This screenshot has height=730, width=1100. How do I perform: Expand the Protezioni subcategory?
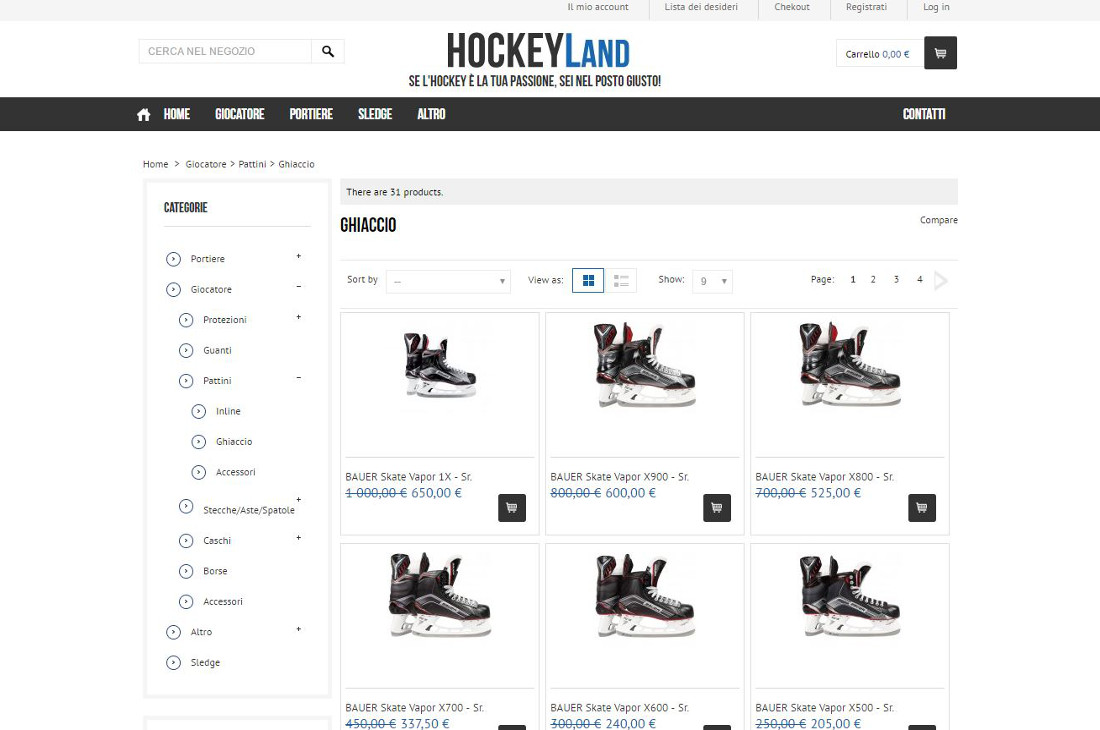tap(299, 317)
